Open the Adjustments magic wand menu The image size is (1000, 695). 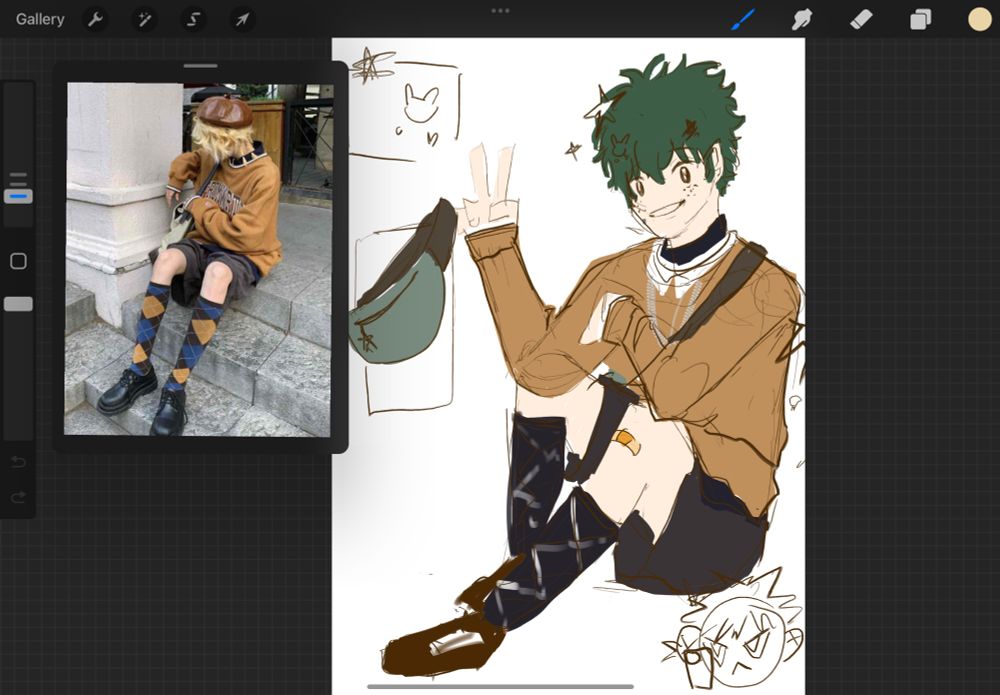145,20
